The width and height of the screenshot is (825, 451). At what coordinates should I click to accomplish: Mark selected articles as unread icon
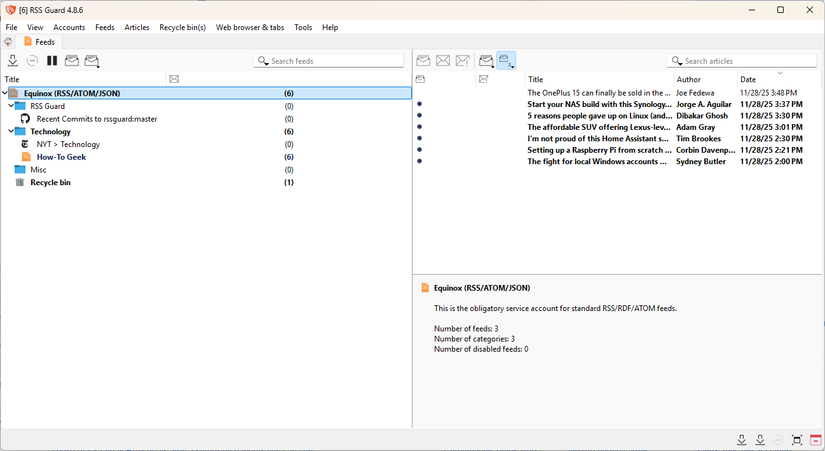443,61
